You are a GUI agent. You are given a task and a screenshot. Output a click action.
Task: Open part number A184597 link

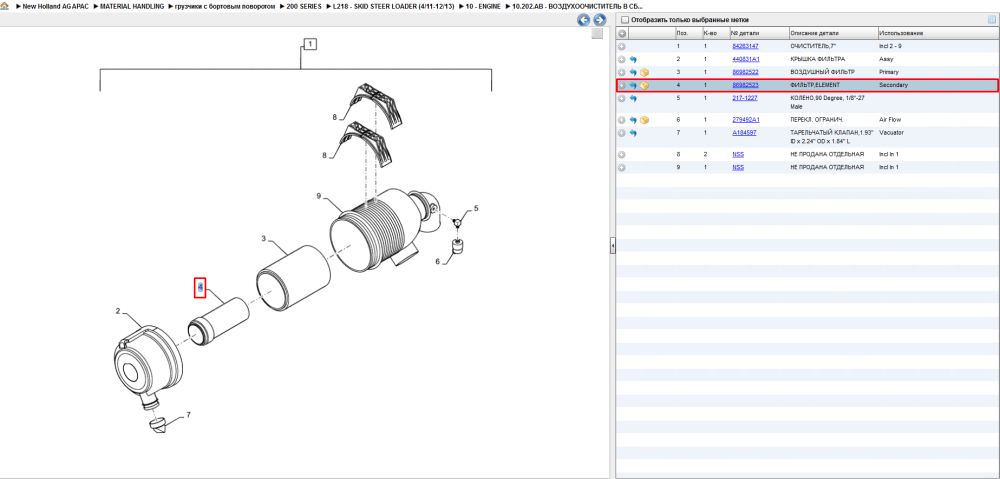tap(744, 133)
